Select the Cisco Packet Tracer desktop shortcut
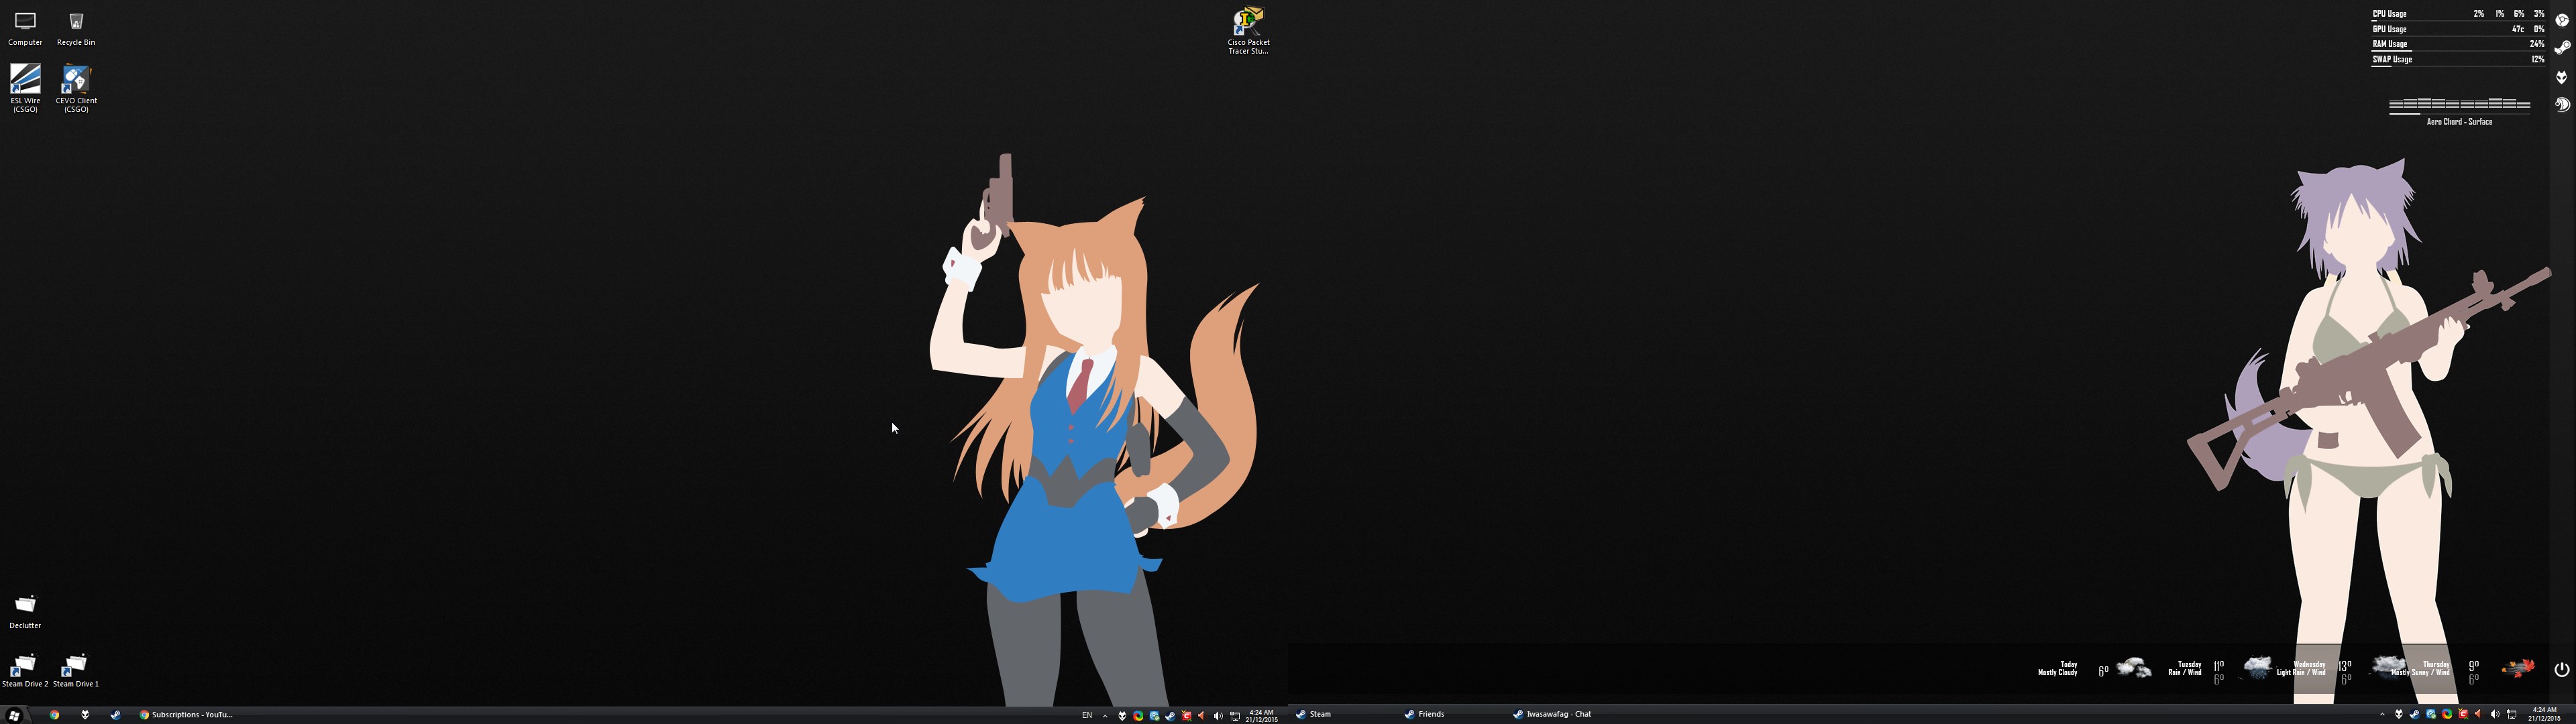 pyautogui.click(x=1248, y=30)
